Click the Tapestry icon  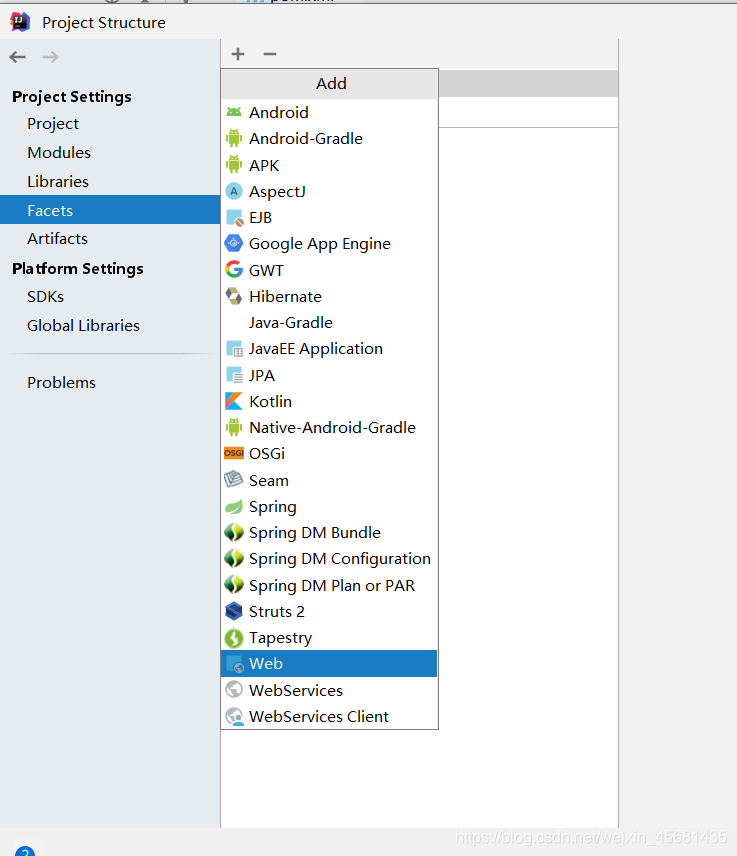234,637
